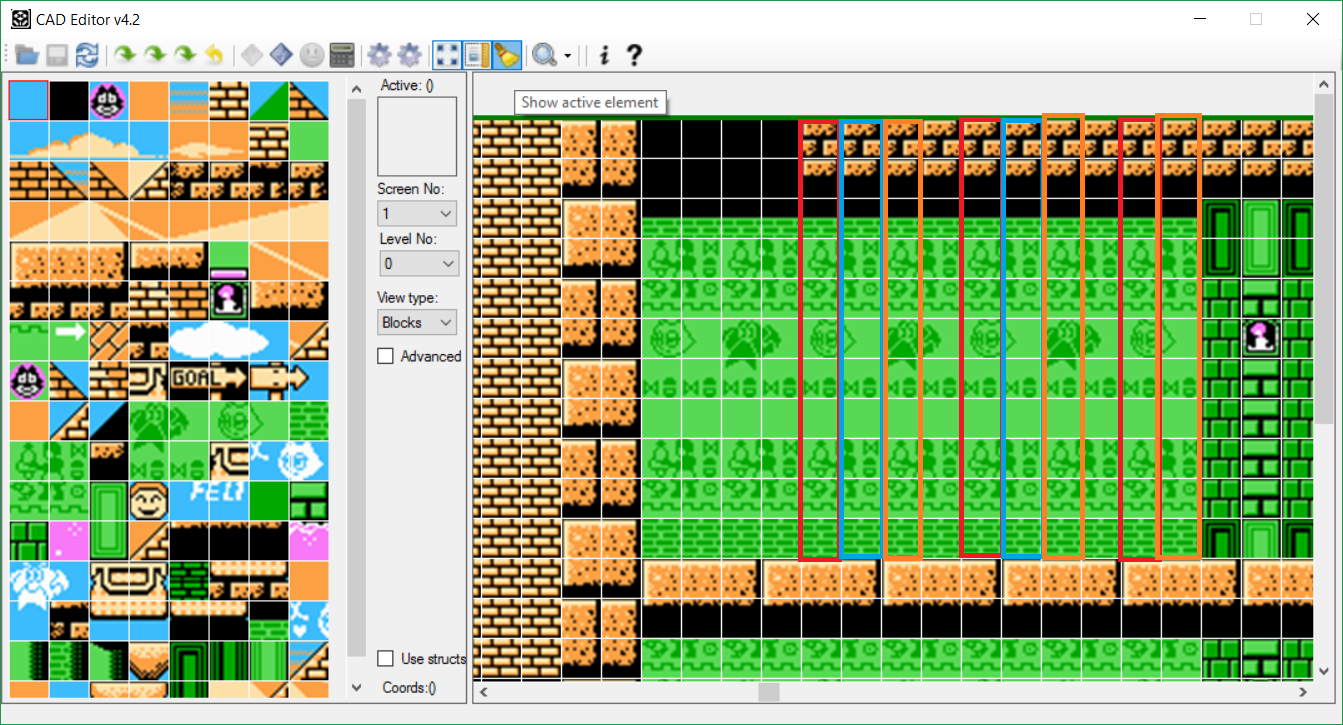Select the white arrow on green palette tile
This screenshot has height=725, width=1343.
click(69, 341)
